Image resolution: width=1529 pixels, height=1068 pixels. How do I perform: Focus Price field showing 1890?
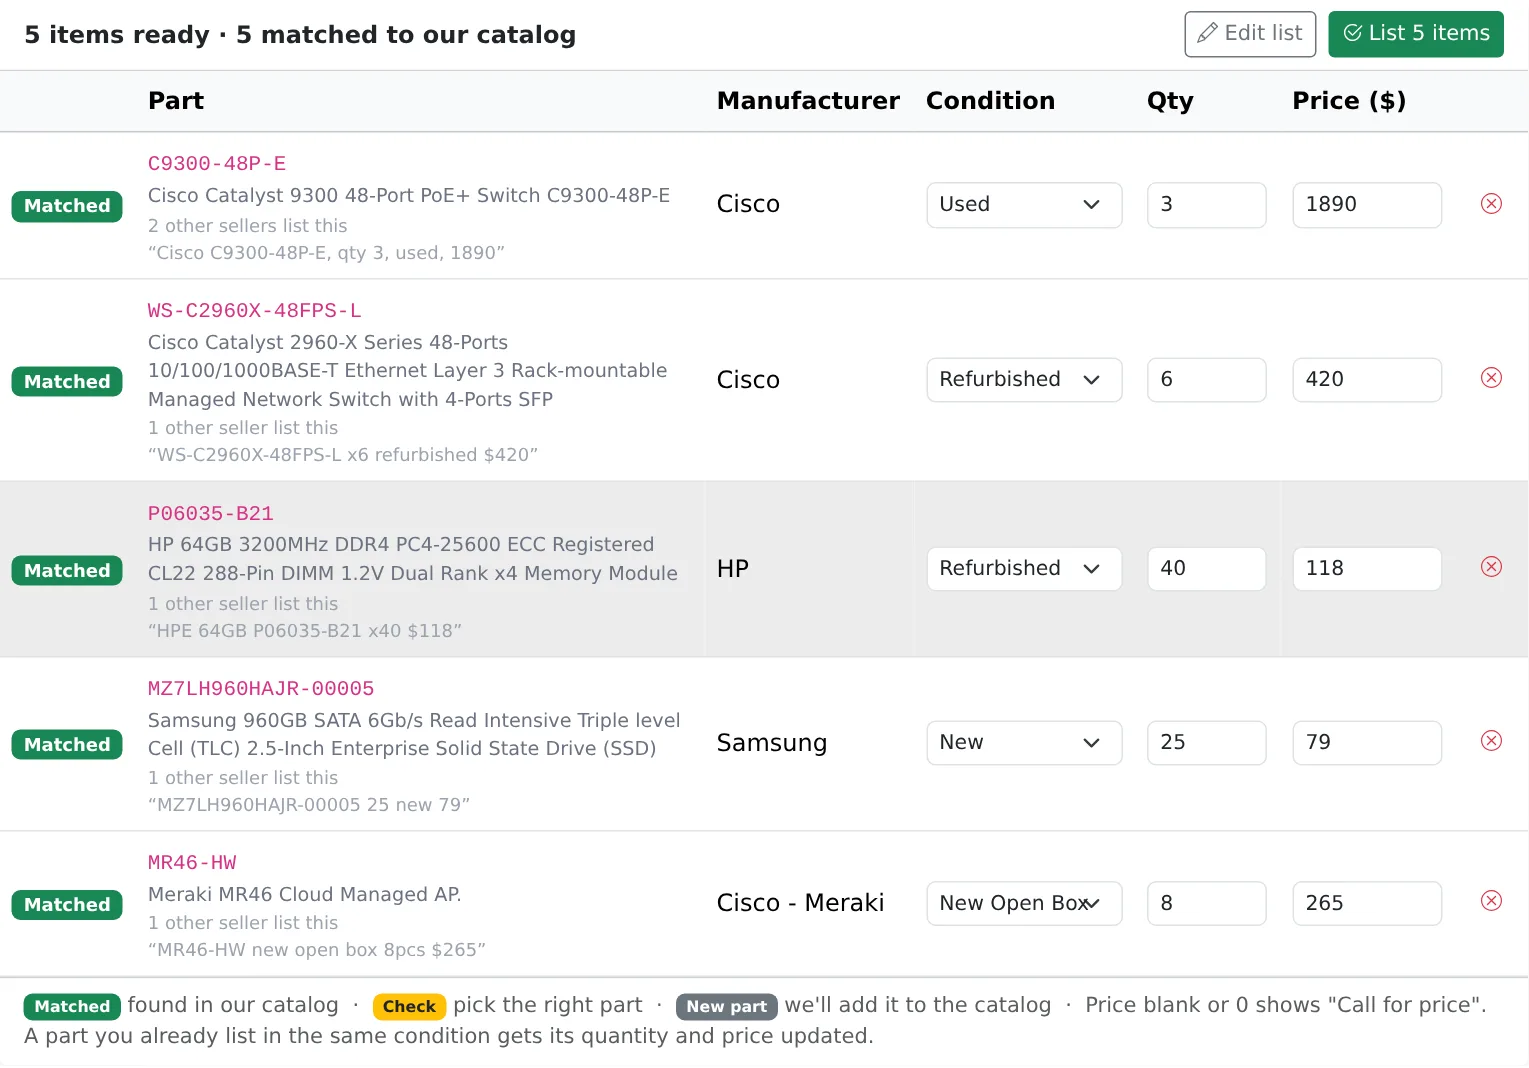pyautogui.click(x=1367, y=205)
